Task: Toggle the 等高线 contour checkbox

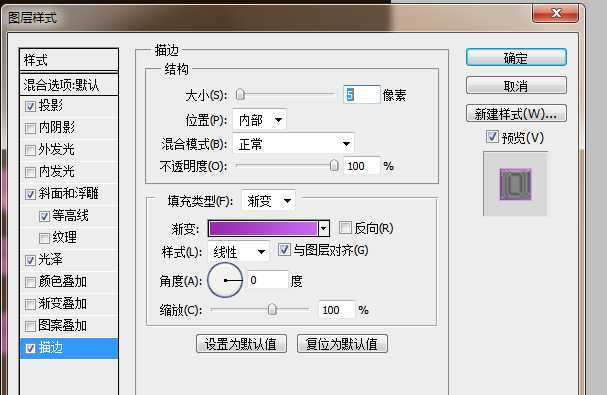Action: point(44,216)
